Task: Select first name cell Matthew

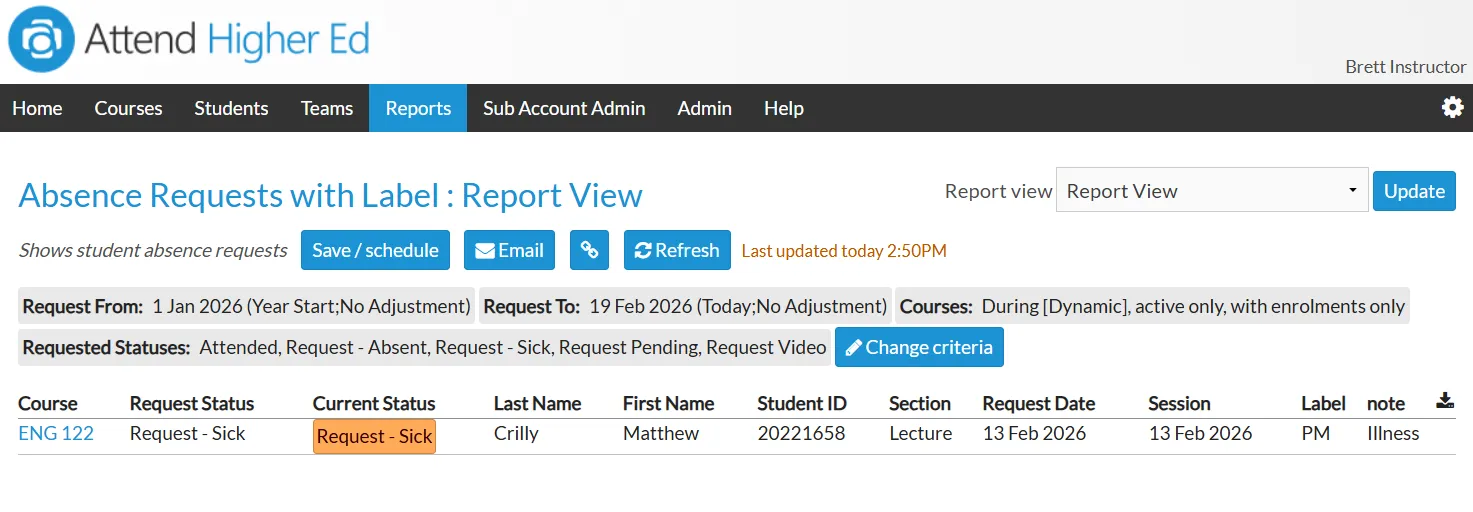Action: [661, 433]
